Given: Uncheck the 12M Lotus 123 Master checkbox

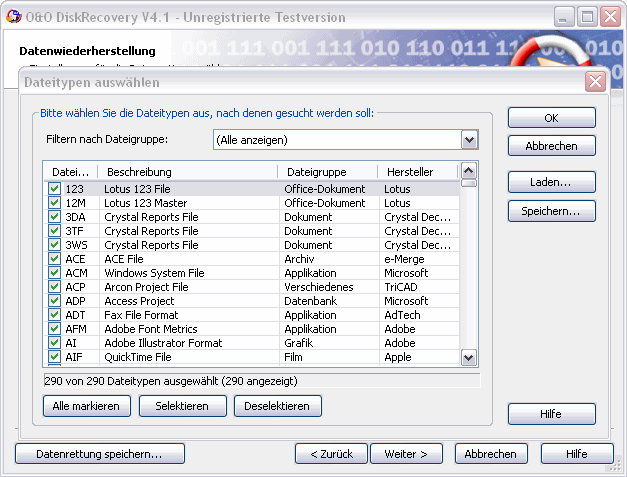Looking at the screenshot, I should (54, 202).
